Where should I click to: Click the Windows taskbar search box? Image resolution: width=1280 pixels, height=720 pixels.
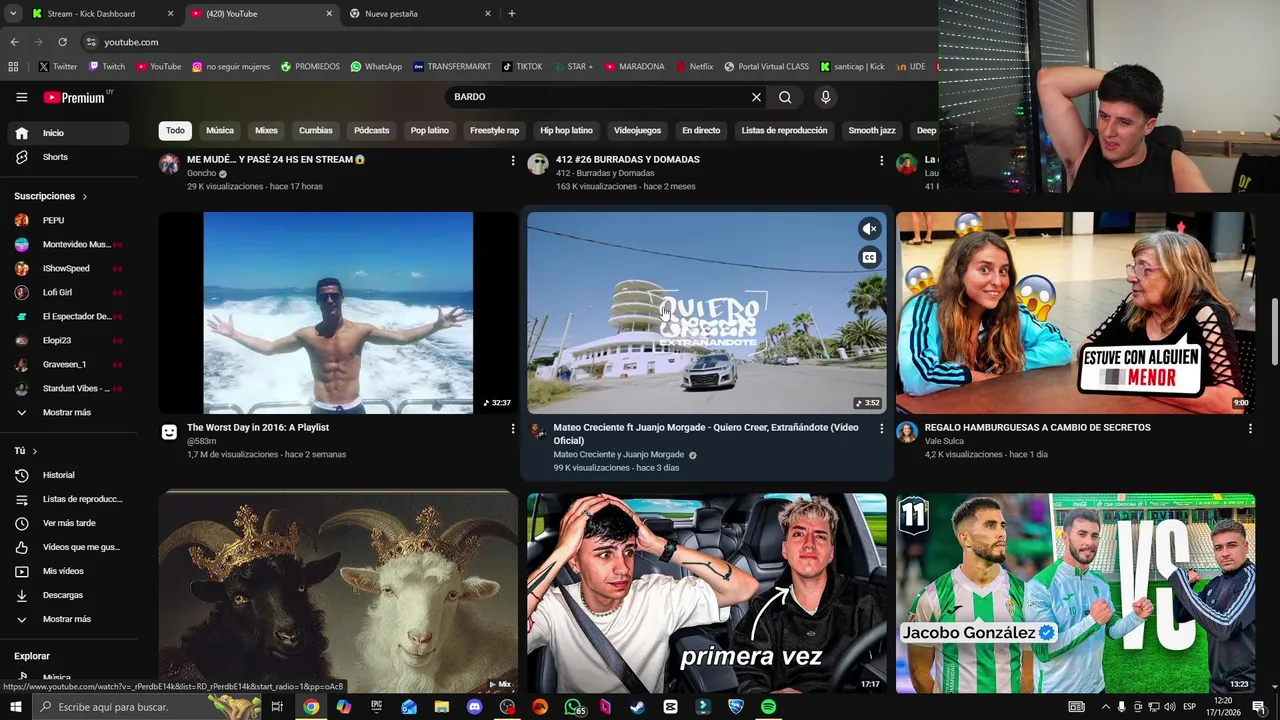(x=145, y=707)
